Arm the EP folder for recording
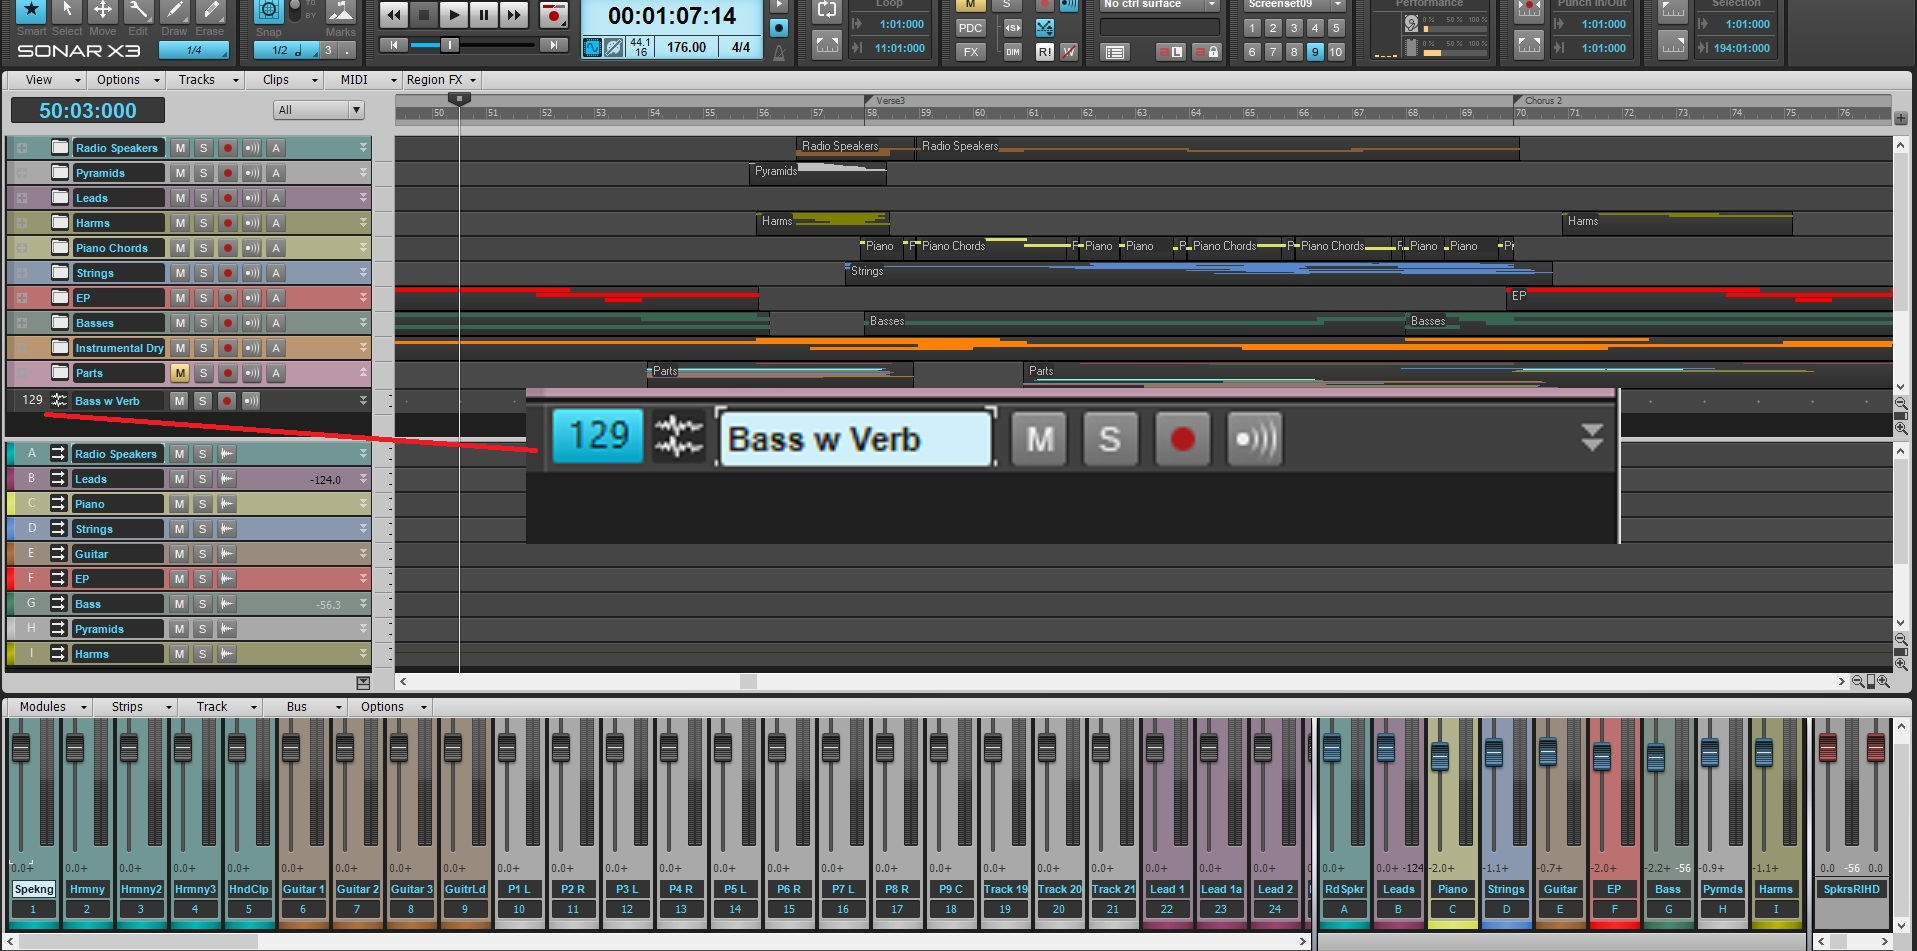 228,298
